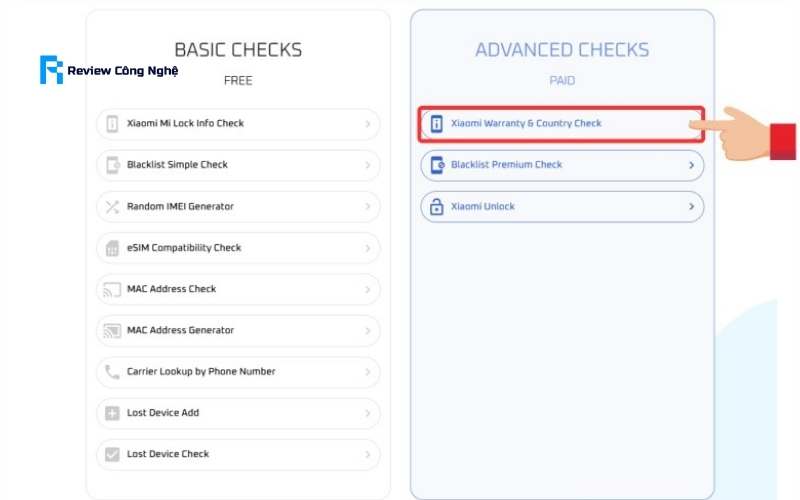800x500 pixels.
Task: Select Carrier Lookup by Phone Number
Action: (238, 371)
